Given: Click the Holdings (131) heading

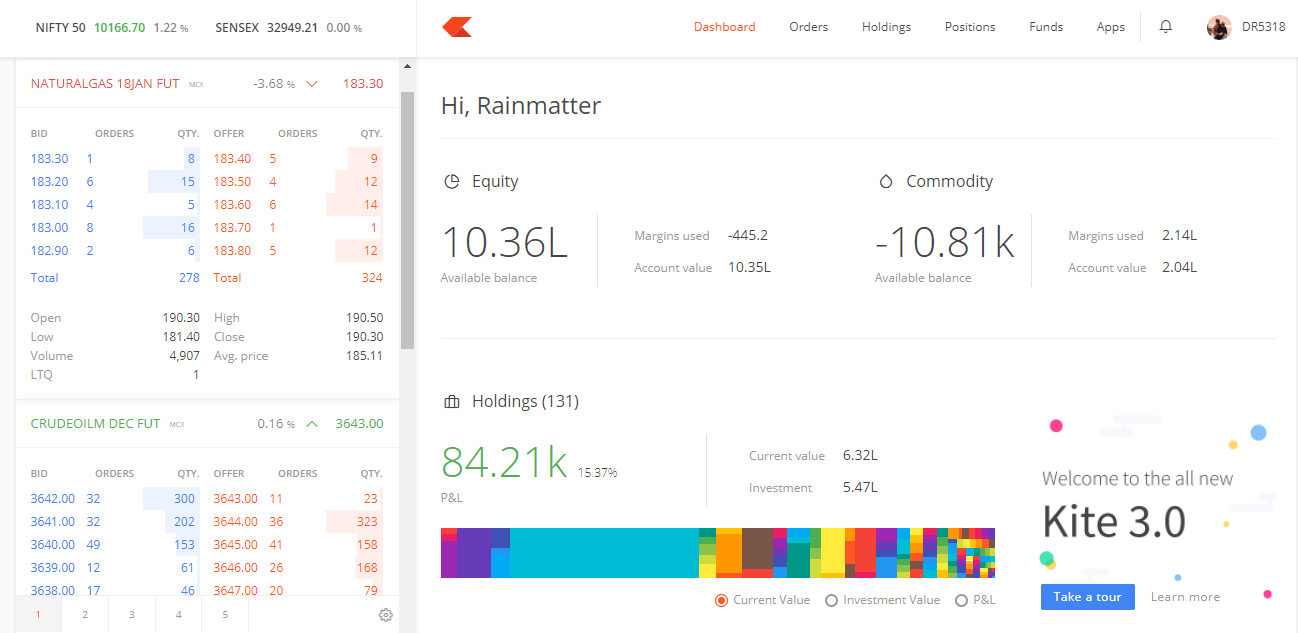Looking at the screenshot, I should pyautogui.click(x=525, y=402).
